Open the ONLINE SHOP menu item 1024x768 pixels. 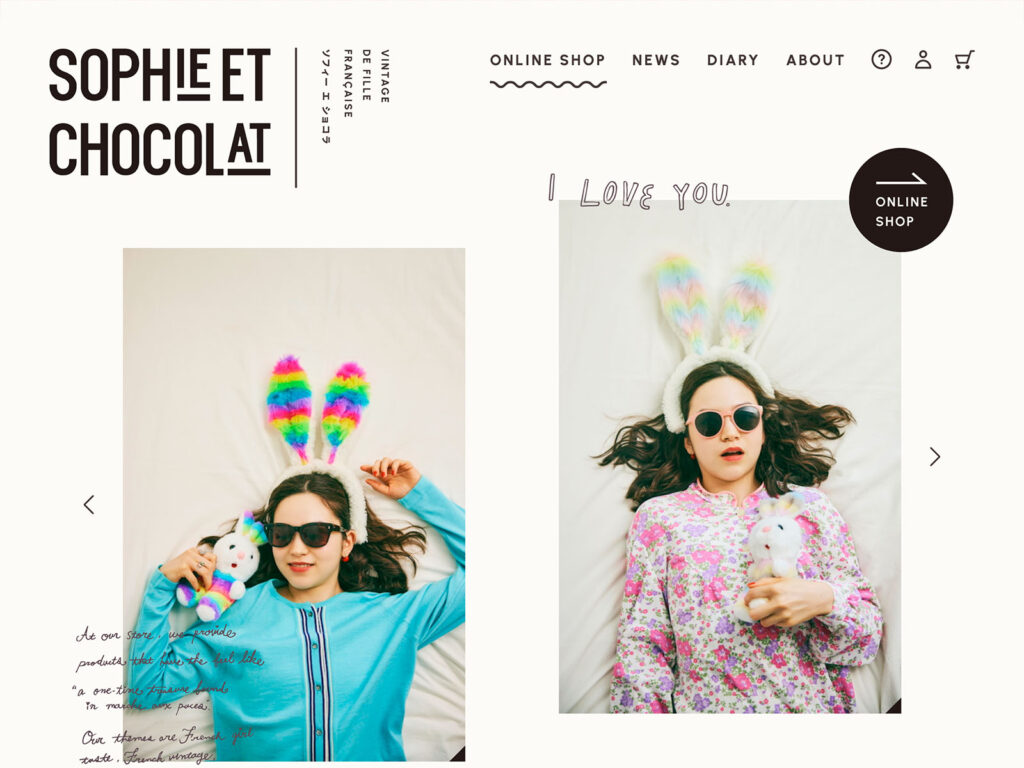point(547,60)
